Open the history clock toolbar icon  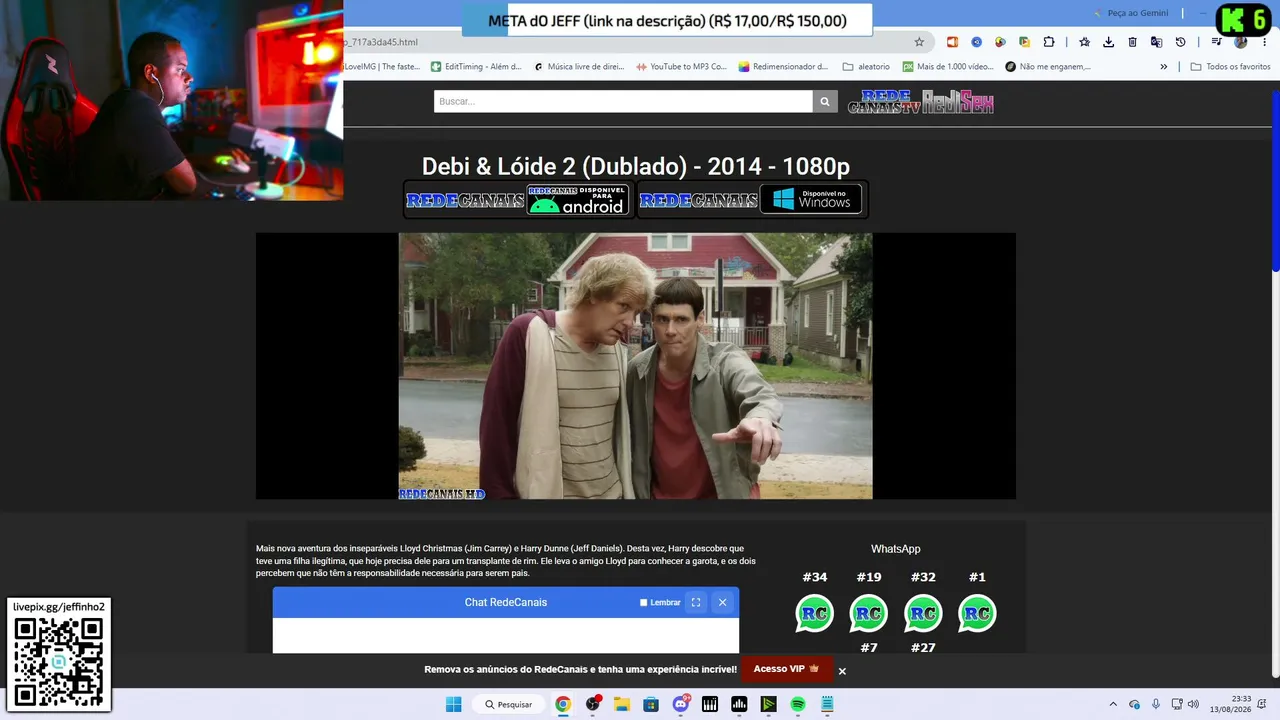click(1181, 42)
